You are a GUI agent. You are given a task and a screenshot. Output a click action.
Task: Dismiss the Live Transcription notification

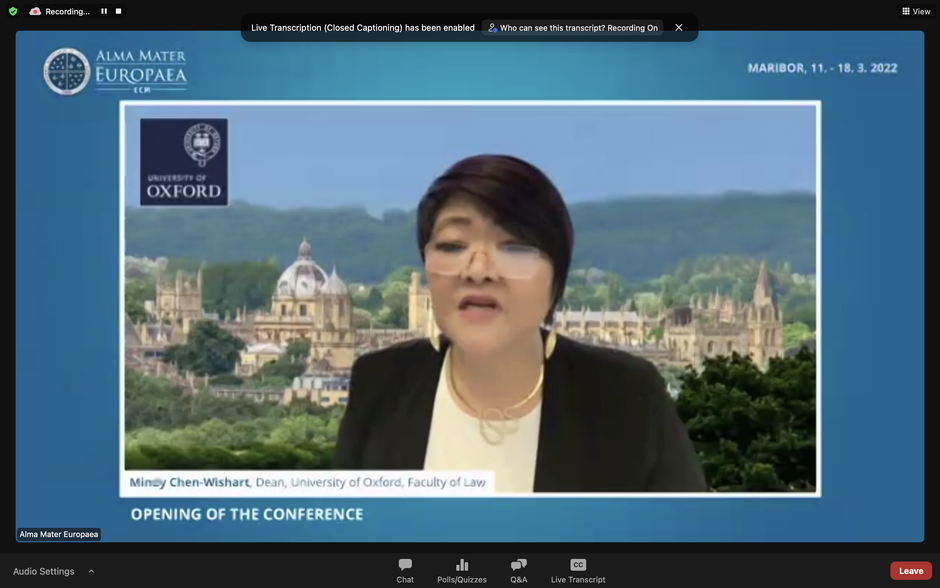point(679,27)
